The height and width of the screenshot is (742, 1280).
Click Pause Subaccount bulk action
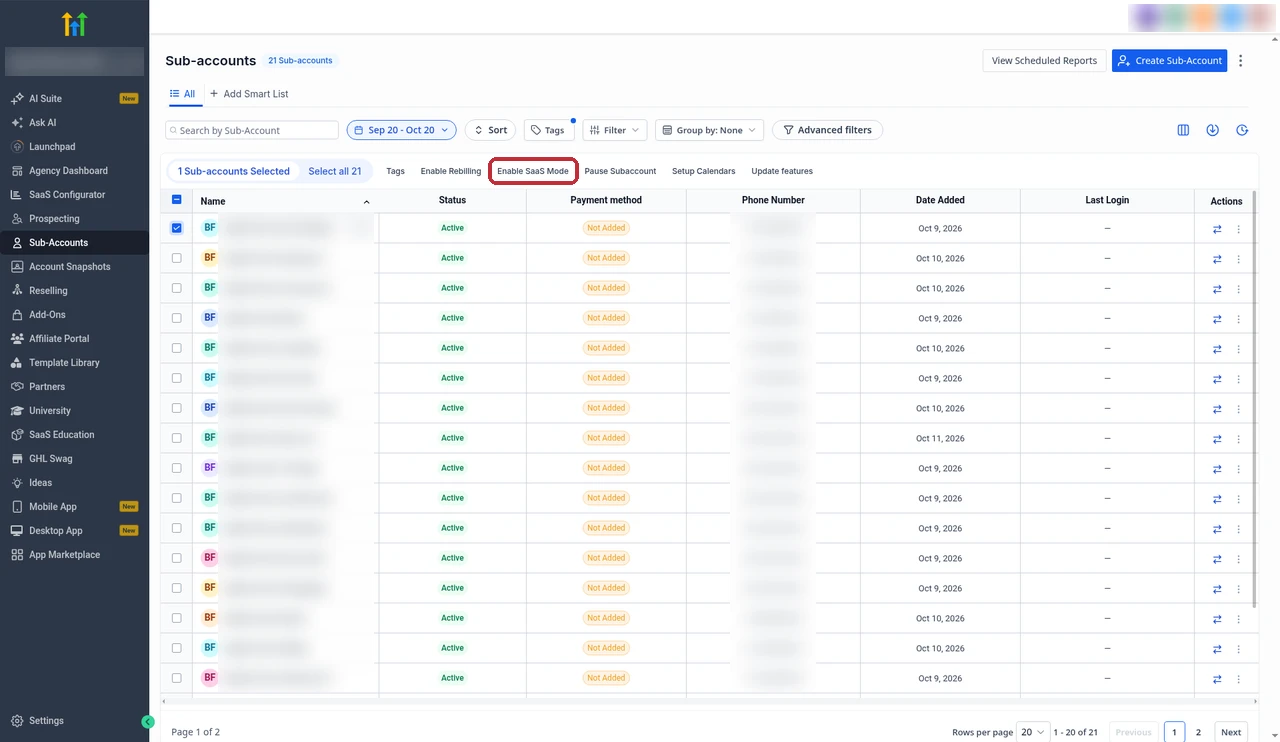(x=620, y=171)
